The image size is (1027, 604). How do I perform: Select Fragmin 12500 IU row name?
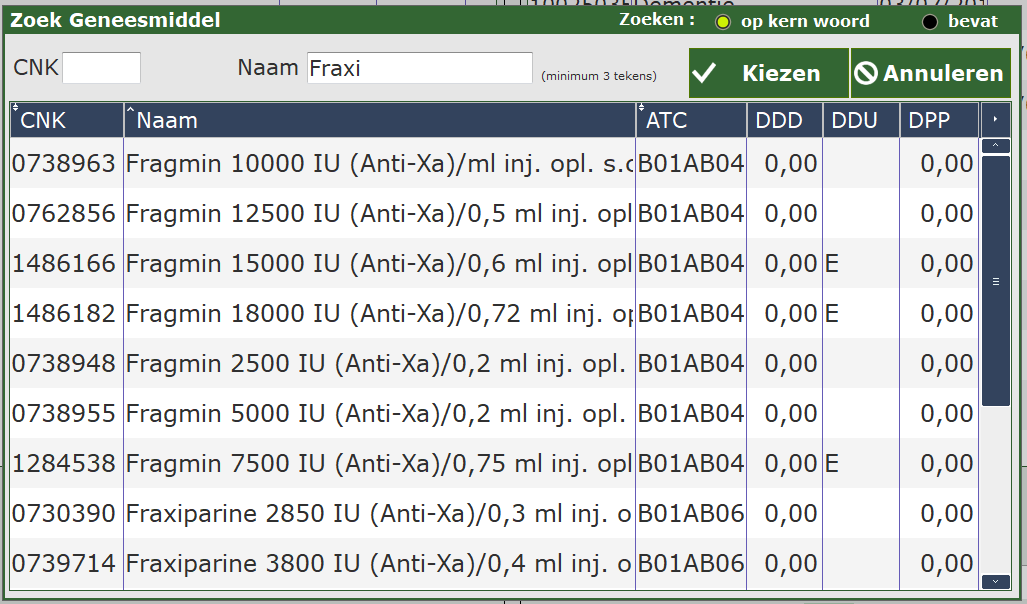(380, 213)
